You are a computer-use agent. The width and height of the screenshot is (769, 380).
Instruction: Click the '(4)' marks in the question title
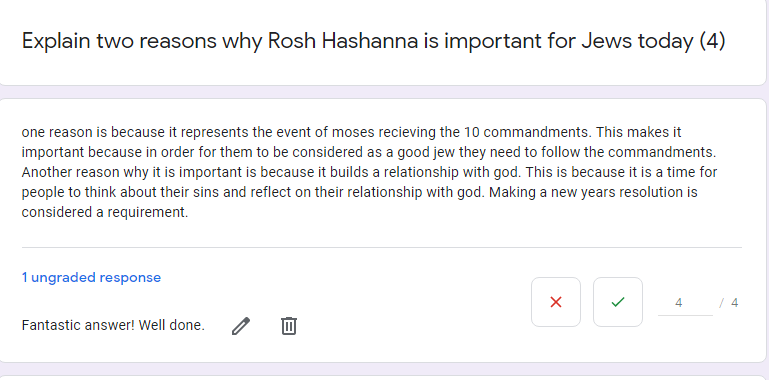[x=712, y=41]
